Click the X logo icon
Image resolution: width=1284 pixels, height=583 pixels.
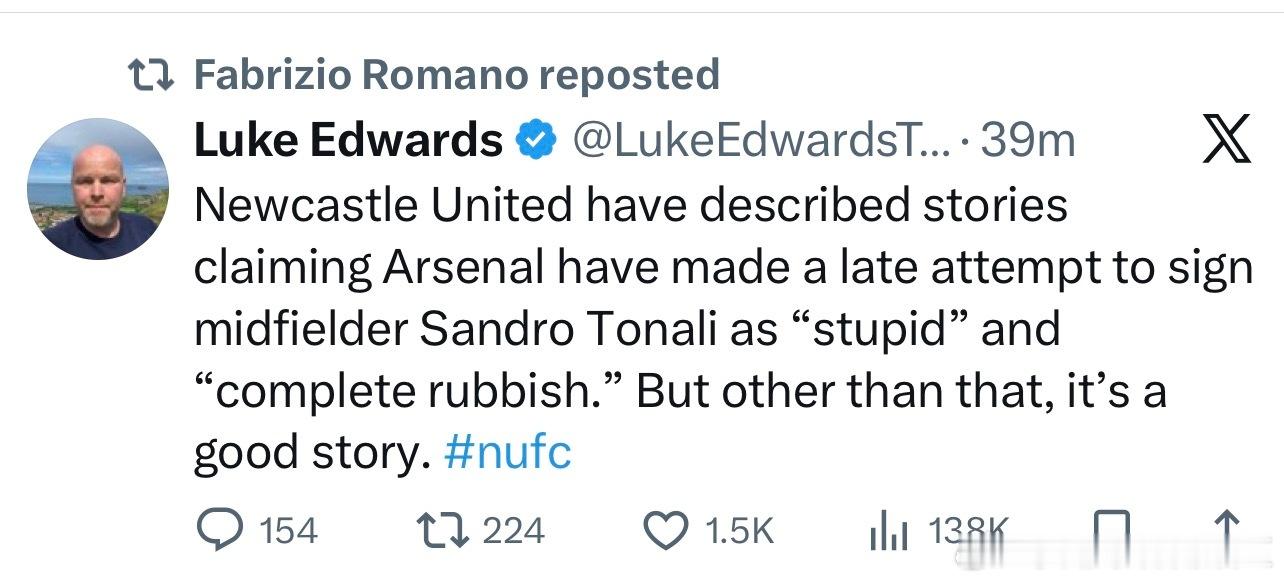point(1224,140)
